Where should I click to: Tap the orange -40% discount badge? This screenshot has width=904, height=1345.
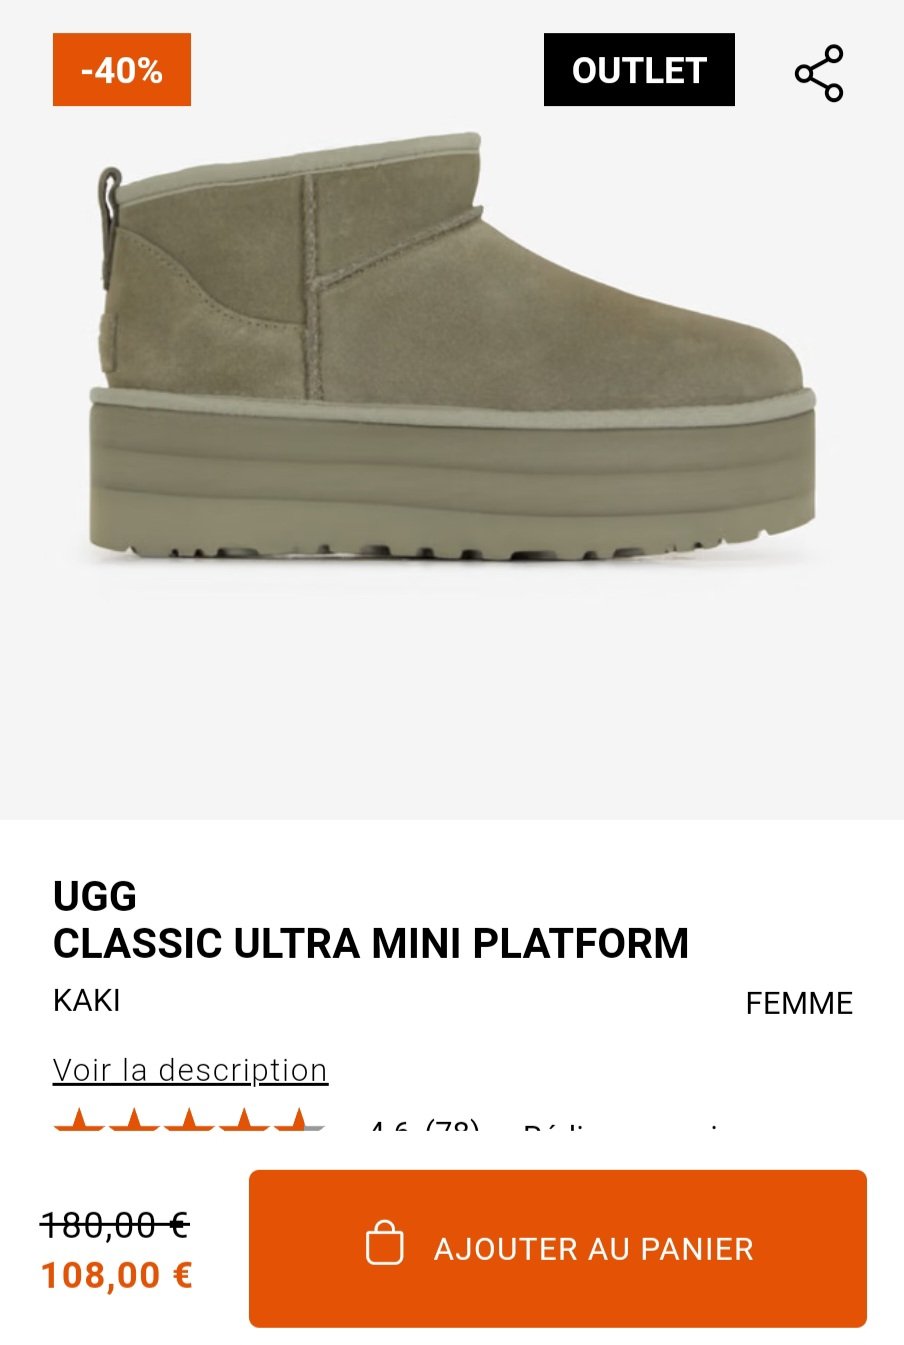pyautogui.click(x=122, y=70)
